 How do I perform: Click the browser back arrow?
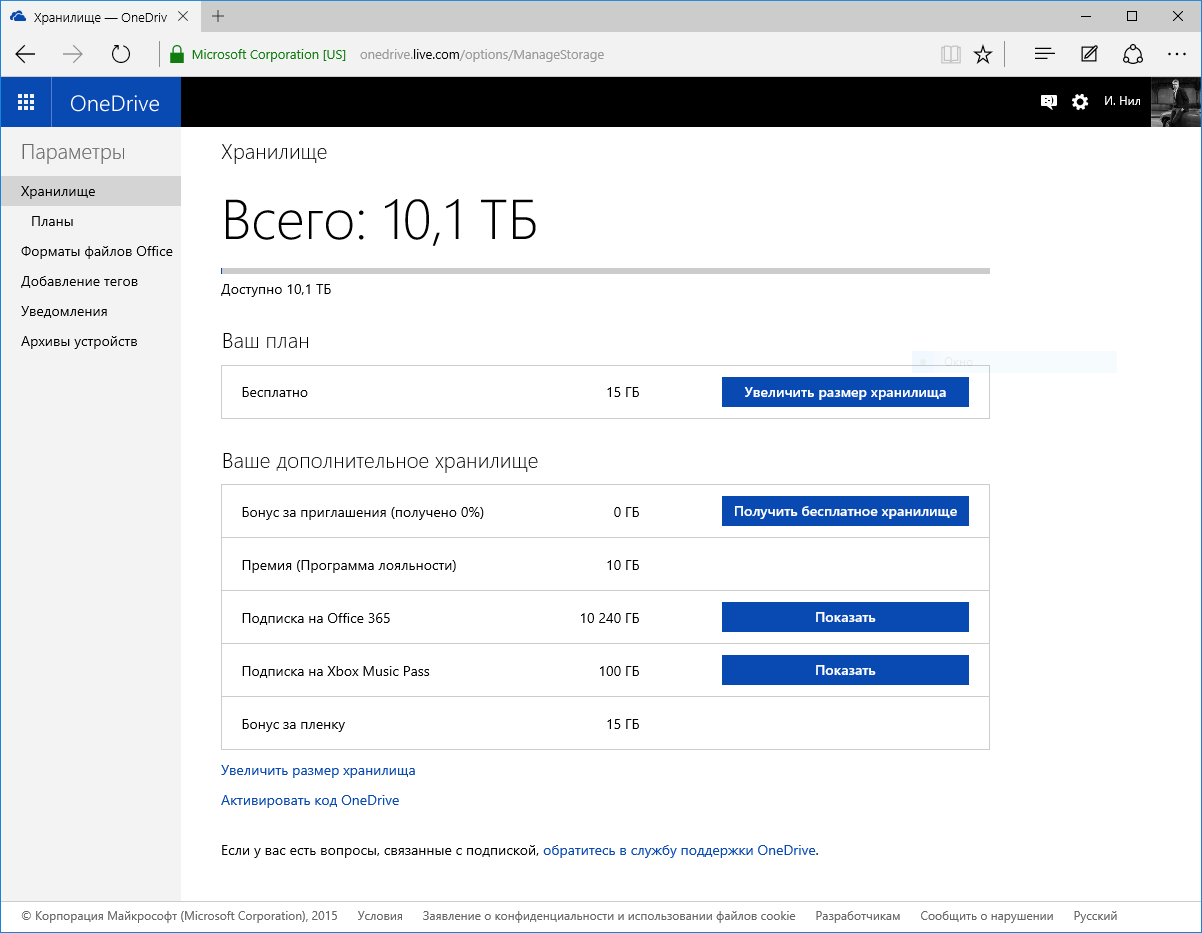pos(26,55)
